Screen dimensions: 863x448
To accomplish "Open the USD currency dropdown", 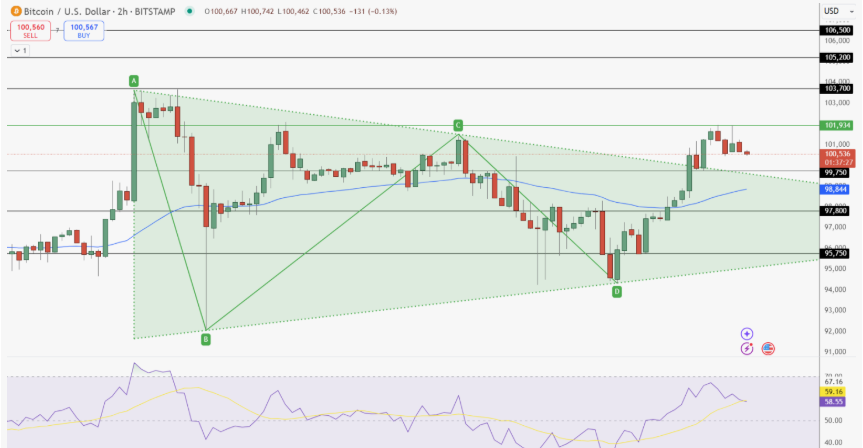I will [x=837, y=11].
